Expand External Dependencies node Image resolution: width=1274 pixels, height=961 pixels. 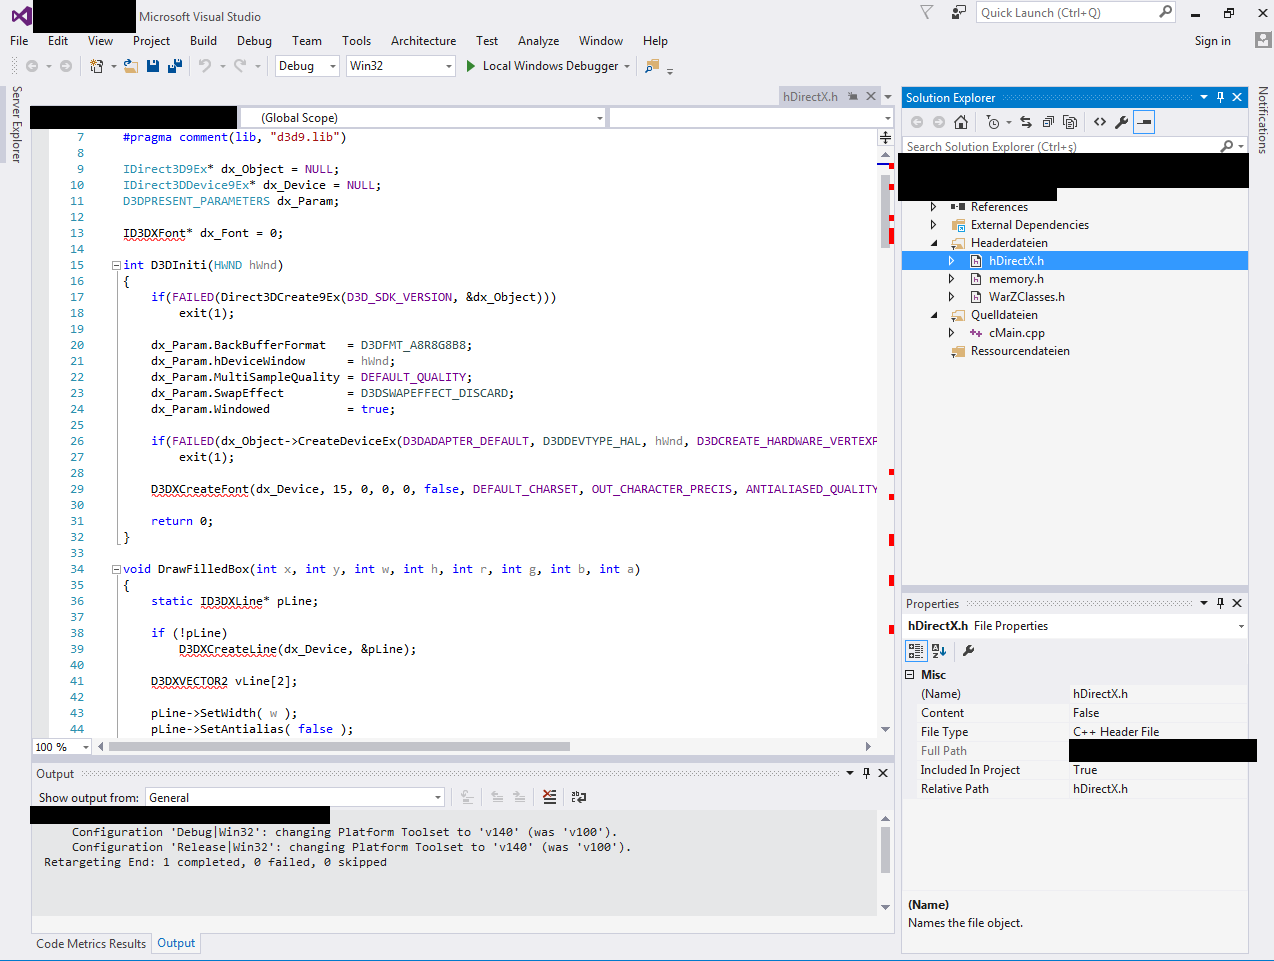pyautogui.click(x=934, y=225)
